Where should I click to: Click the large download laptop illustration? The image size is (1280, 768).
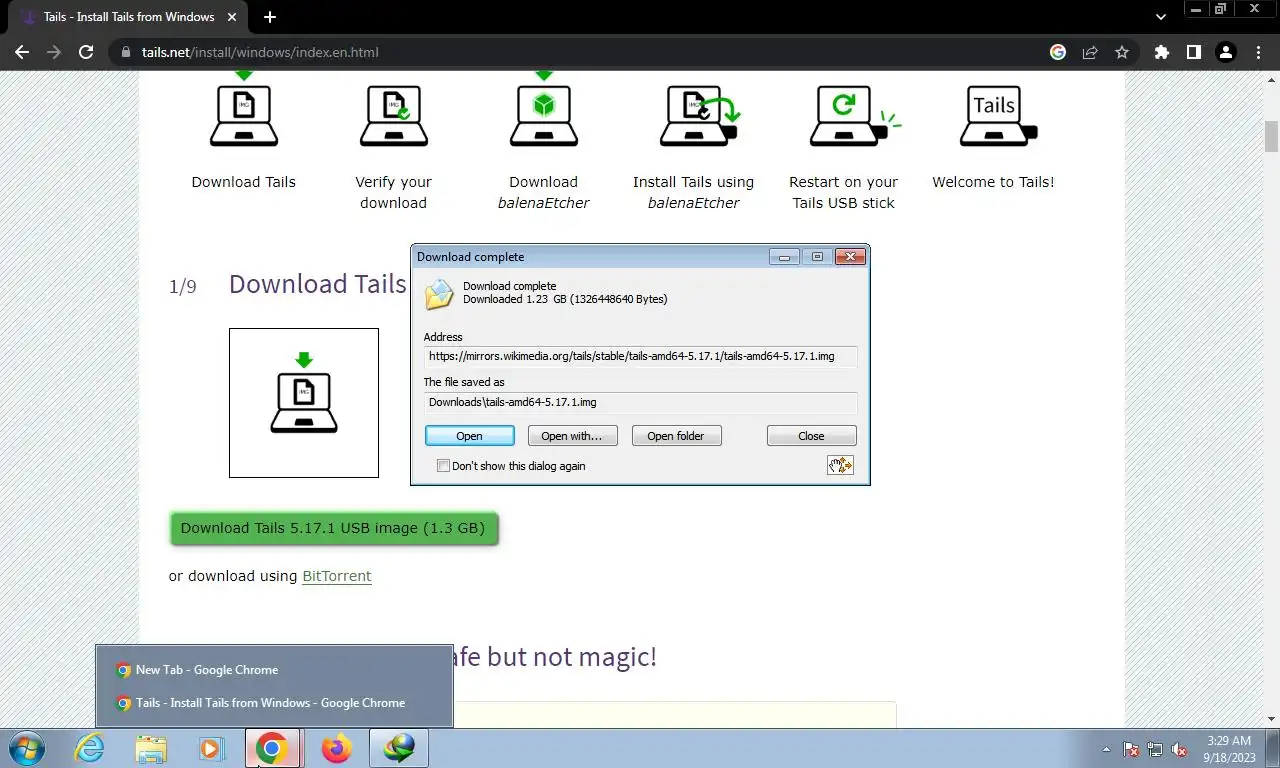point(304,402)
